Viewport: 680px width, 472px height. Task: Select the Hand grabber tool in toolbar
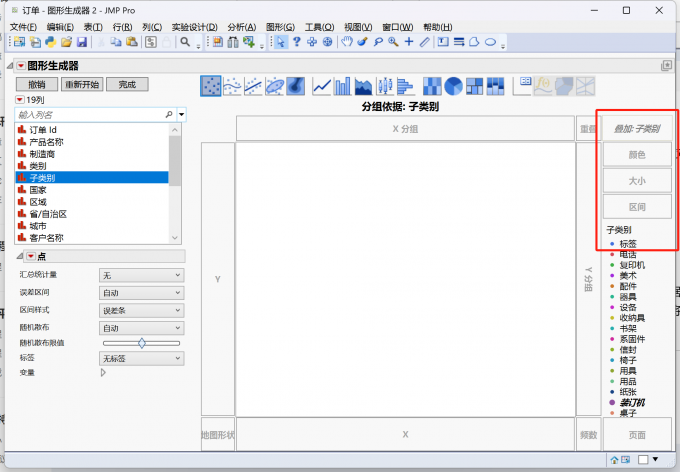pyautogui.click(x=347, y=42)
